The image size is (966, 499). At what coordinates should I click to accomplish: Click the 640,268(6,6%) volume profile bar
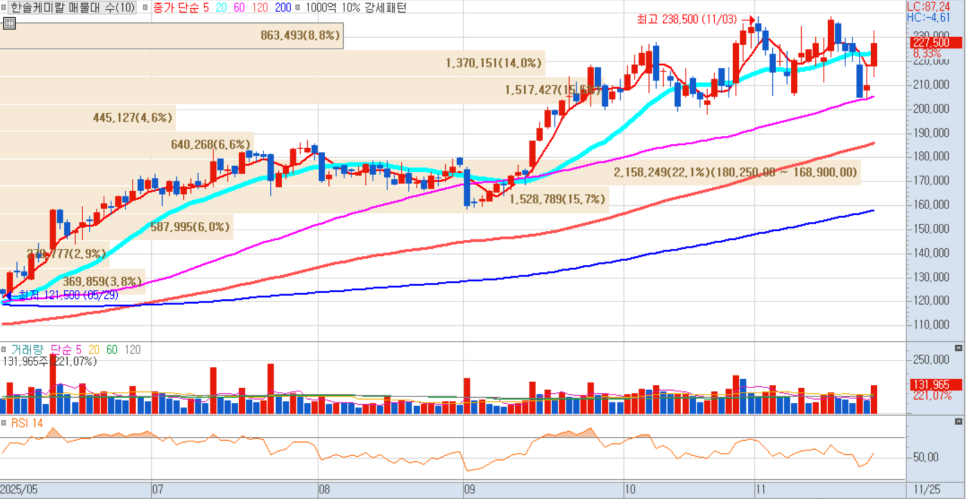127,145
